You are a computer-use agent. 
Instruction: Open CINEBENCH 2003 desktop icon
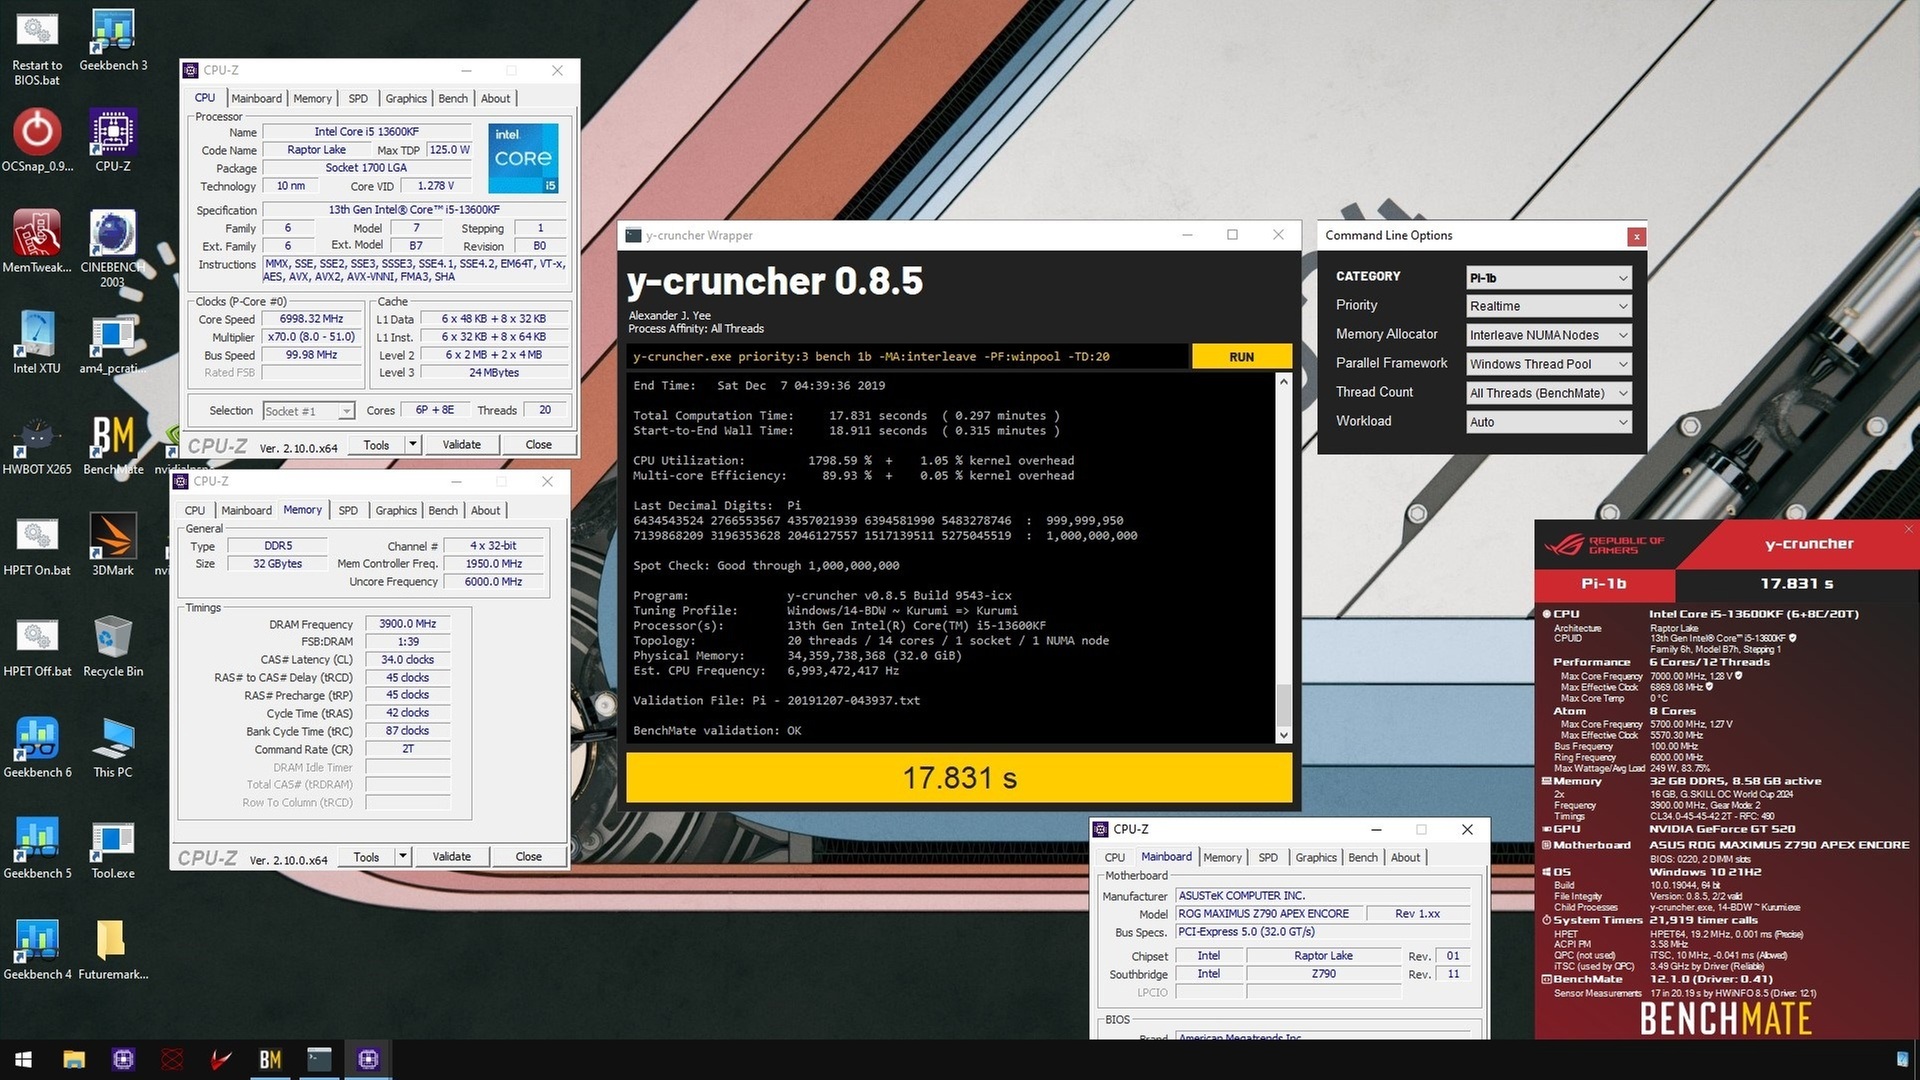pos(113,248)
